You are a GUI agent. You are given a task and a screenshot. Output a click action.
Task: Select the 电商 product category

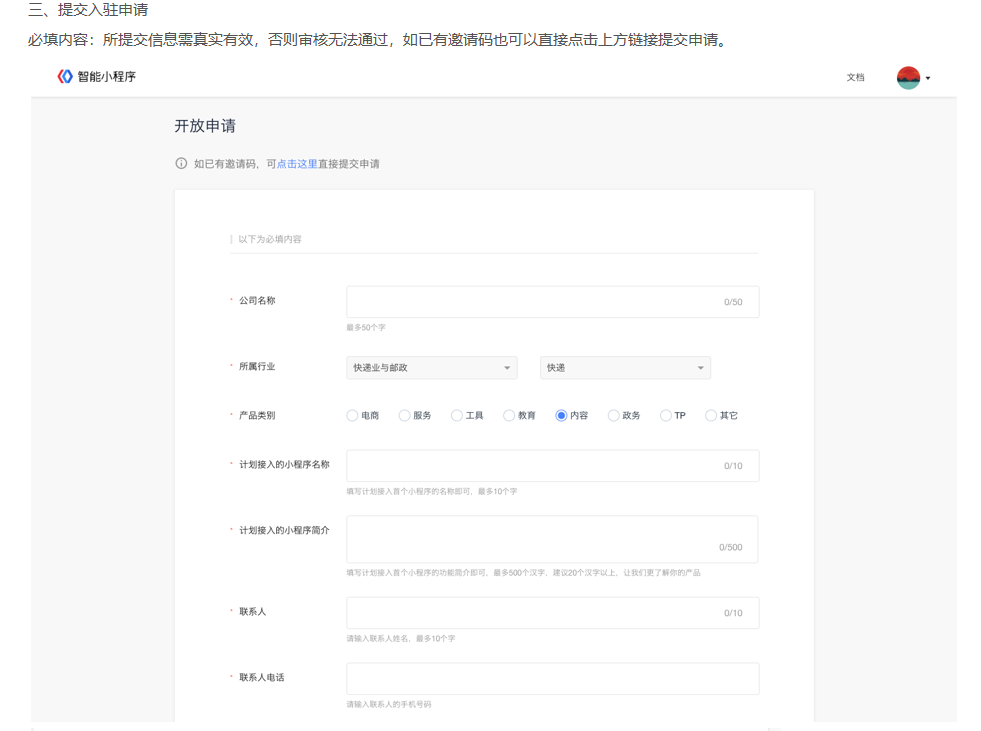click(x=352, y=416)
